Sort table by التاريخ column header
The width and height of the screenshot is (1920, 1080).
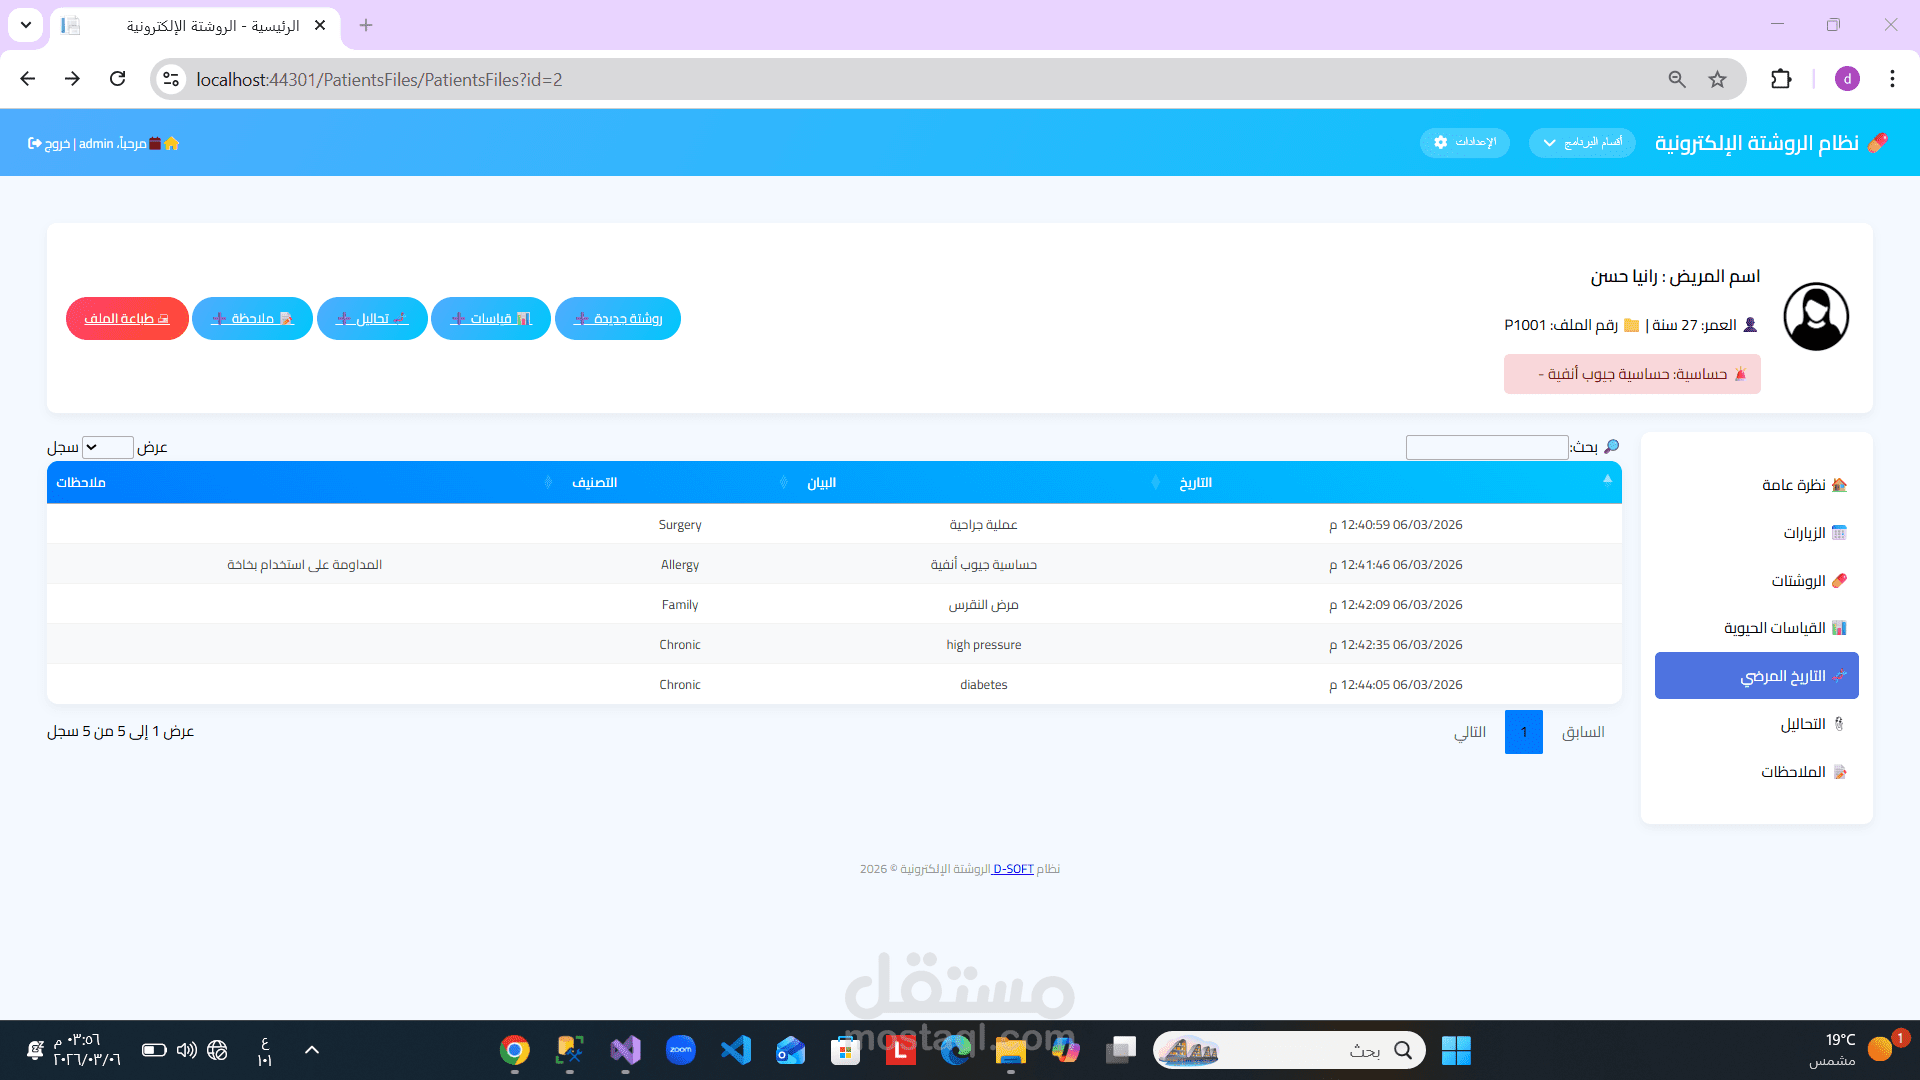(1196, 482)
